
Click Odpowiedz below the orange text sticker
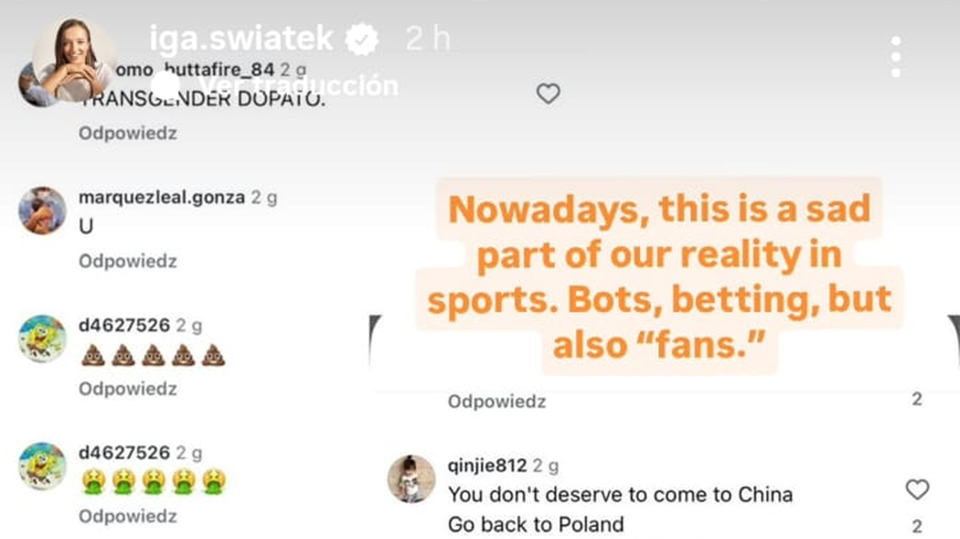pos(496,401)
